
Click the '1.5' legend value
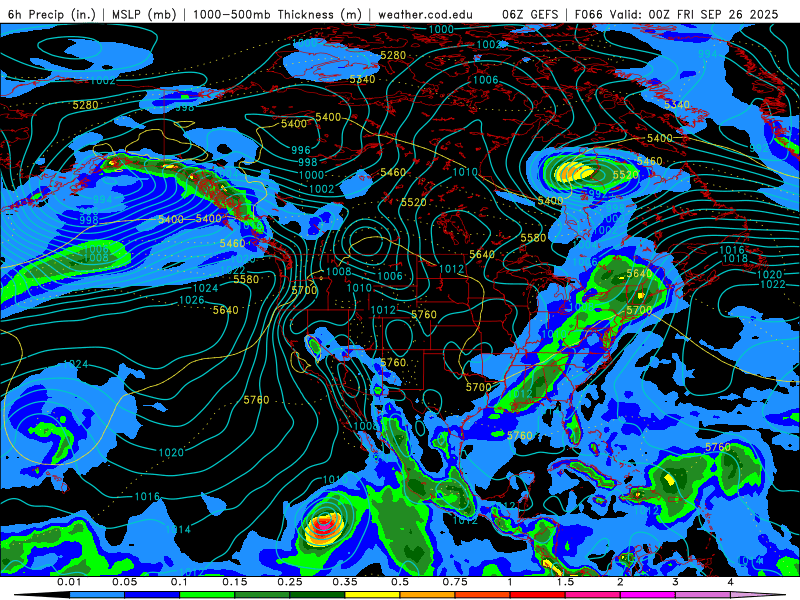tap(565, 582)
